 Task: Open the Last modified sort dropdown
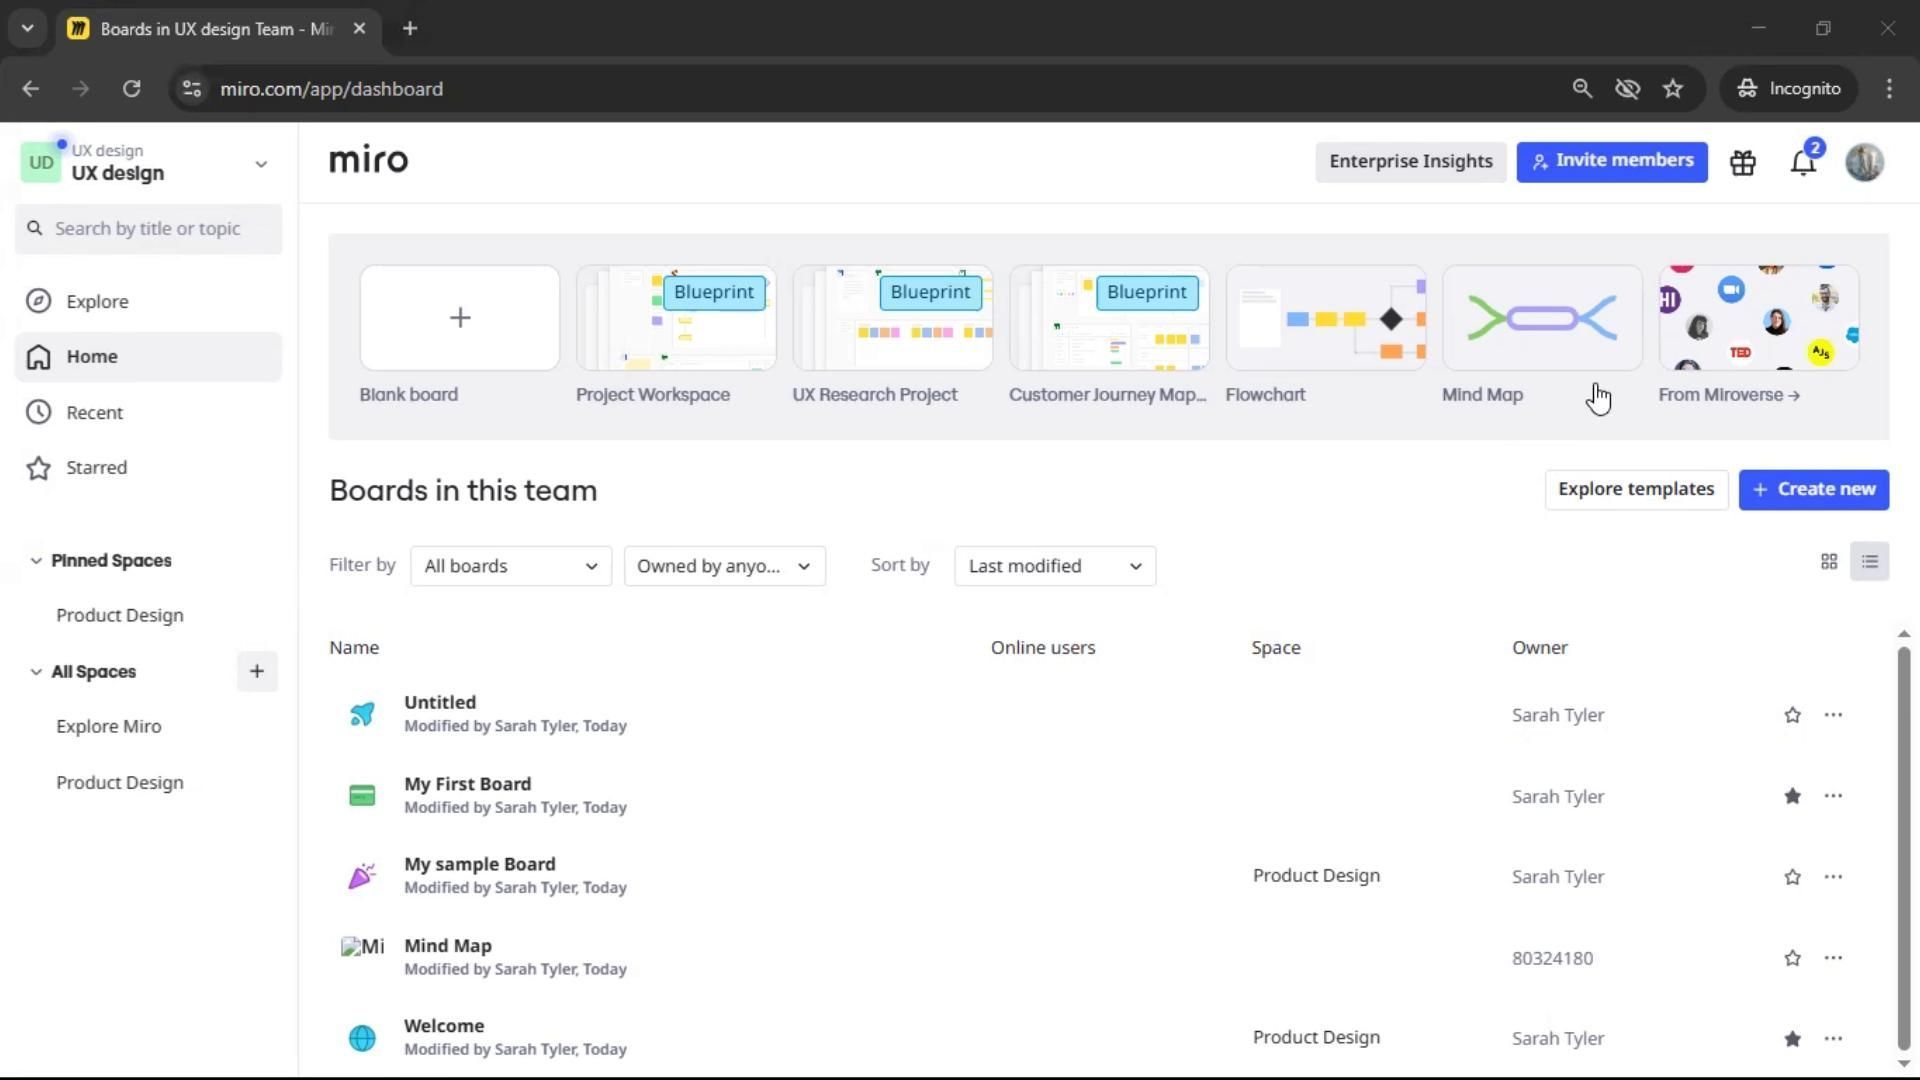[1055, 566]
